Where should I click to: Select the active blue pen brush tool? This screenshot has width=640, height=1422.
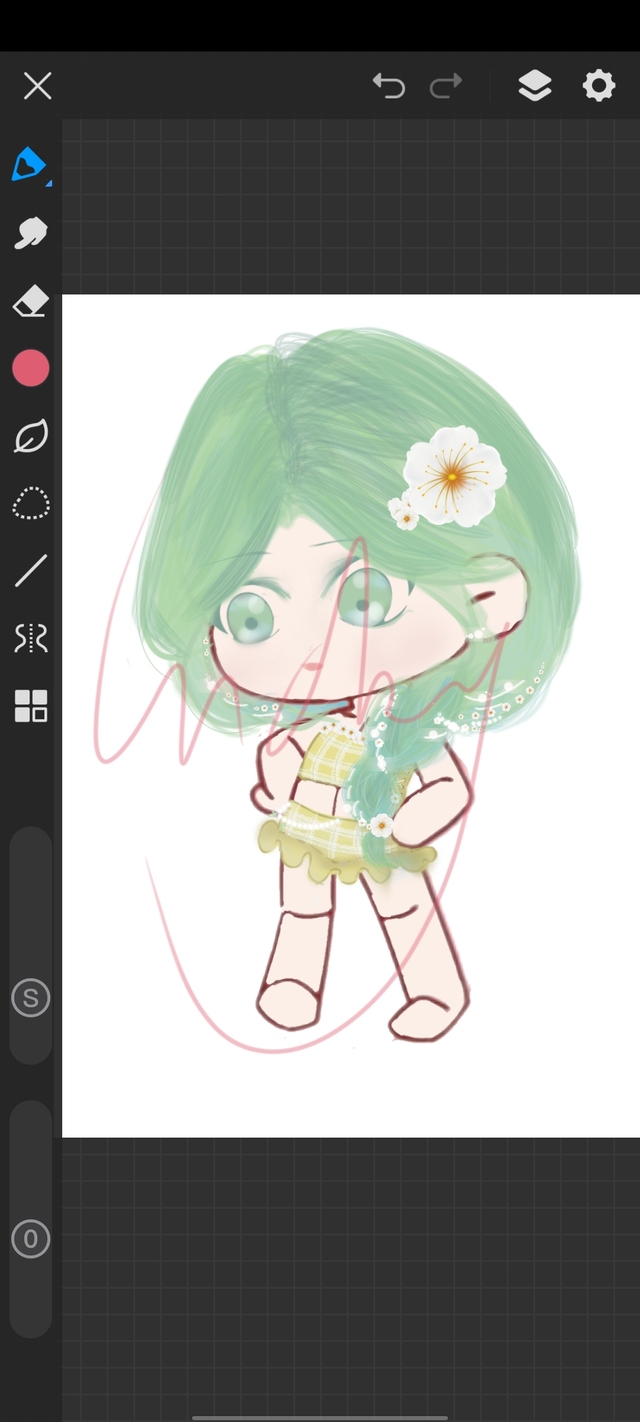[28, 164]
